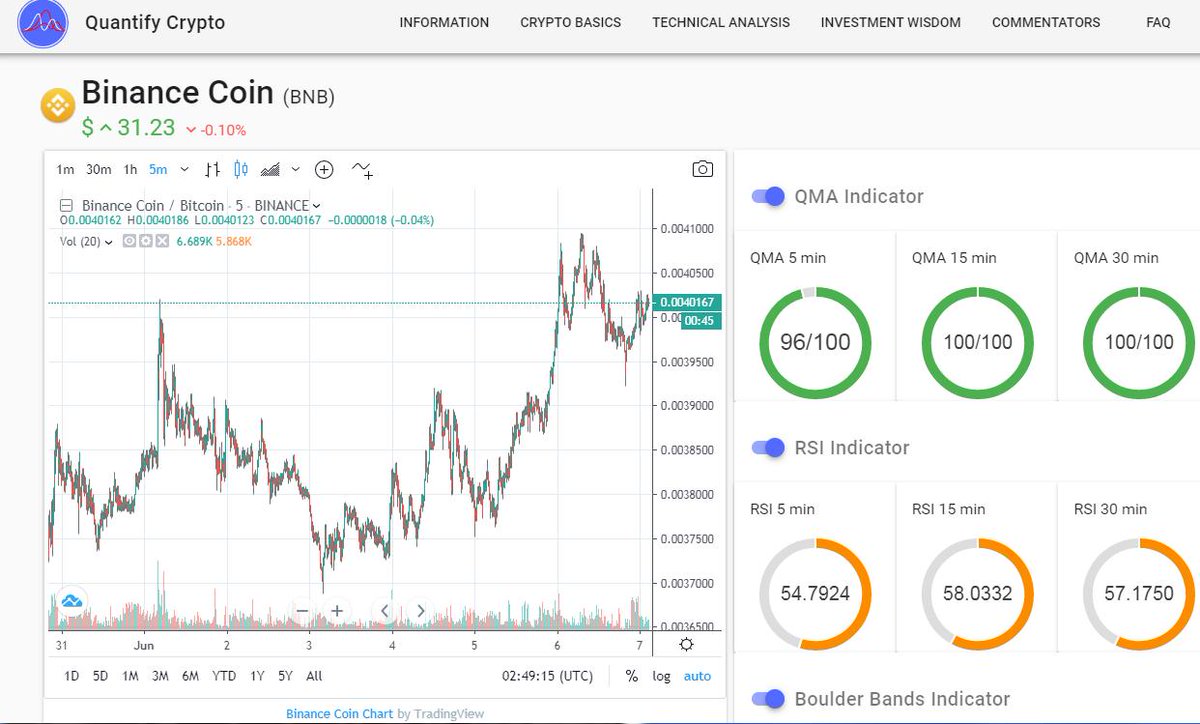Expand the Vol (20) indicator dropdown
The height and width of the screenshot is (724, 1200).
tap(109, 241)
